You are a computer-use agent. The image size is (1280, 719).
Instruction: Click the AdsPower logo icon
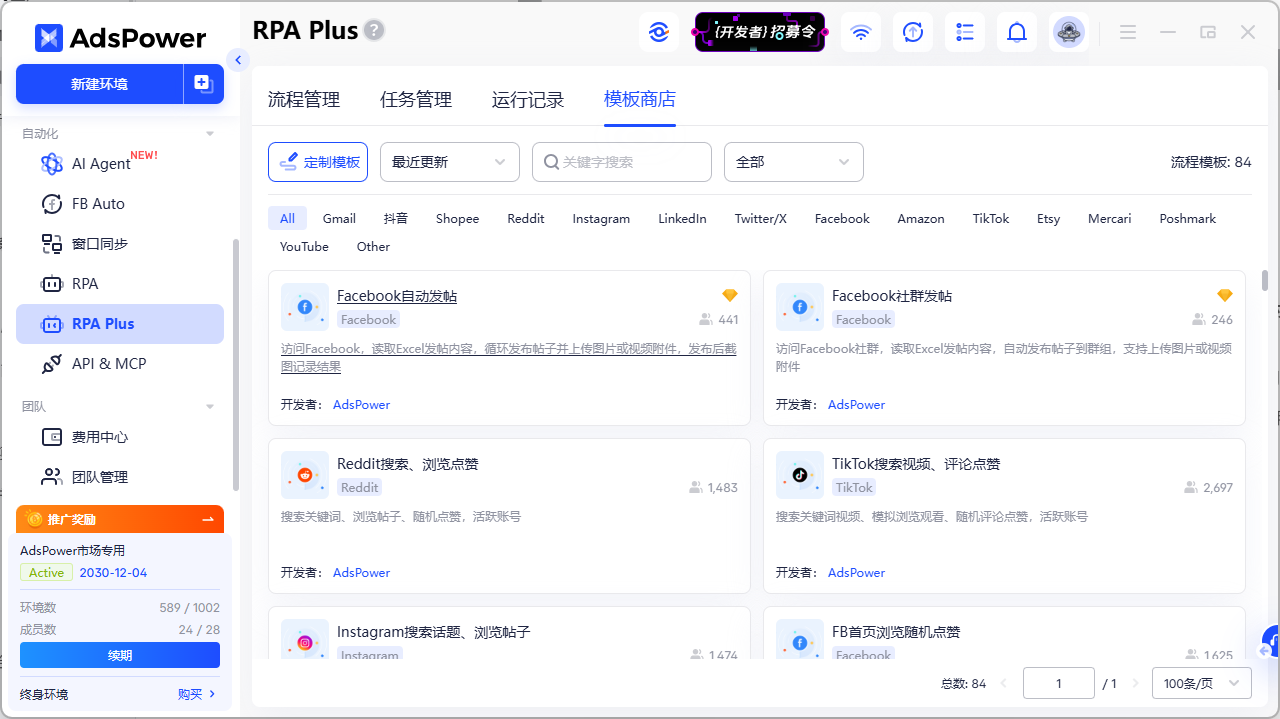tap(49, 38)
